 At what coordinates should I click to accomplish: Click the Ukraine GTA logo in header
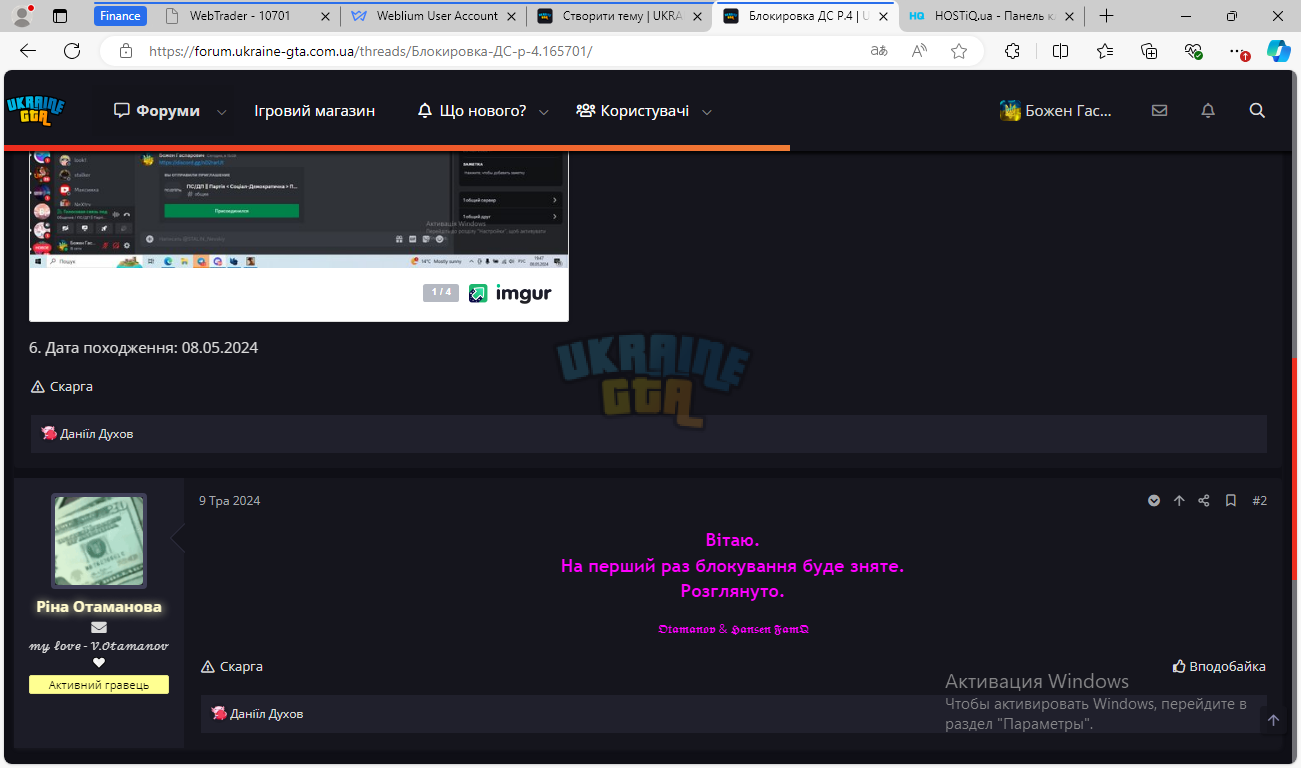tap(36, 111)
